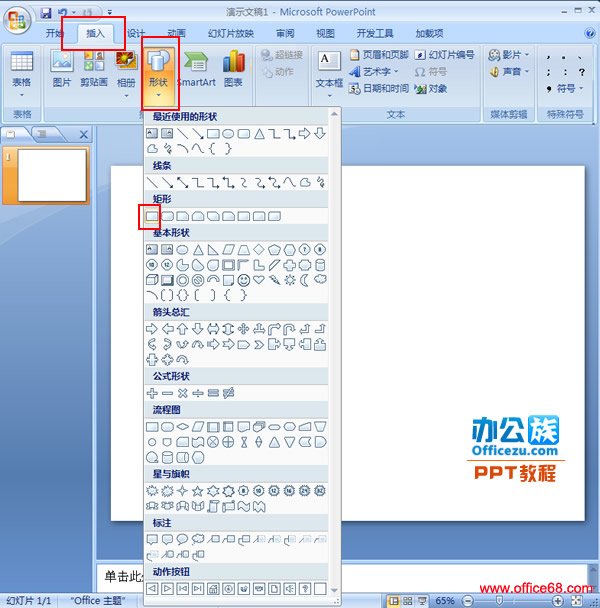
Task: Click the 65% zoom level
Action: [444, 601]
